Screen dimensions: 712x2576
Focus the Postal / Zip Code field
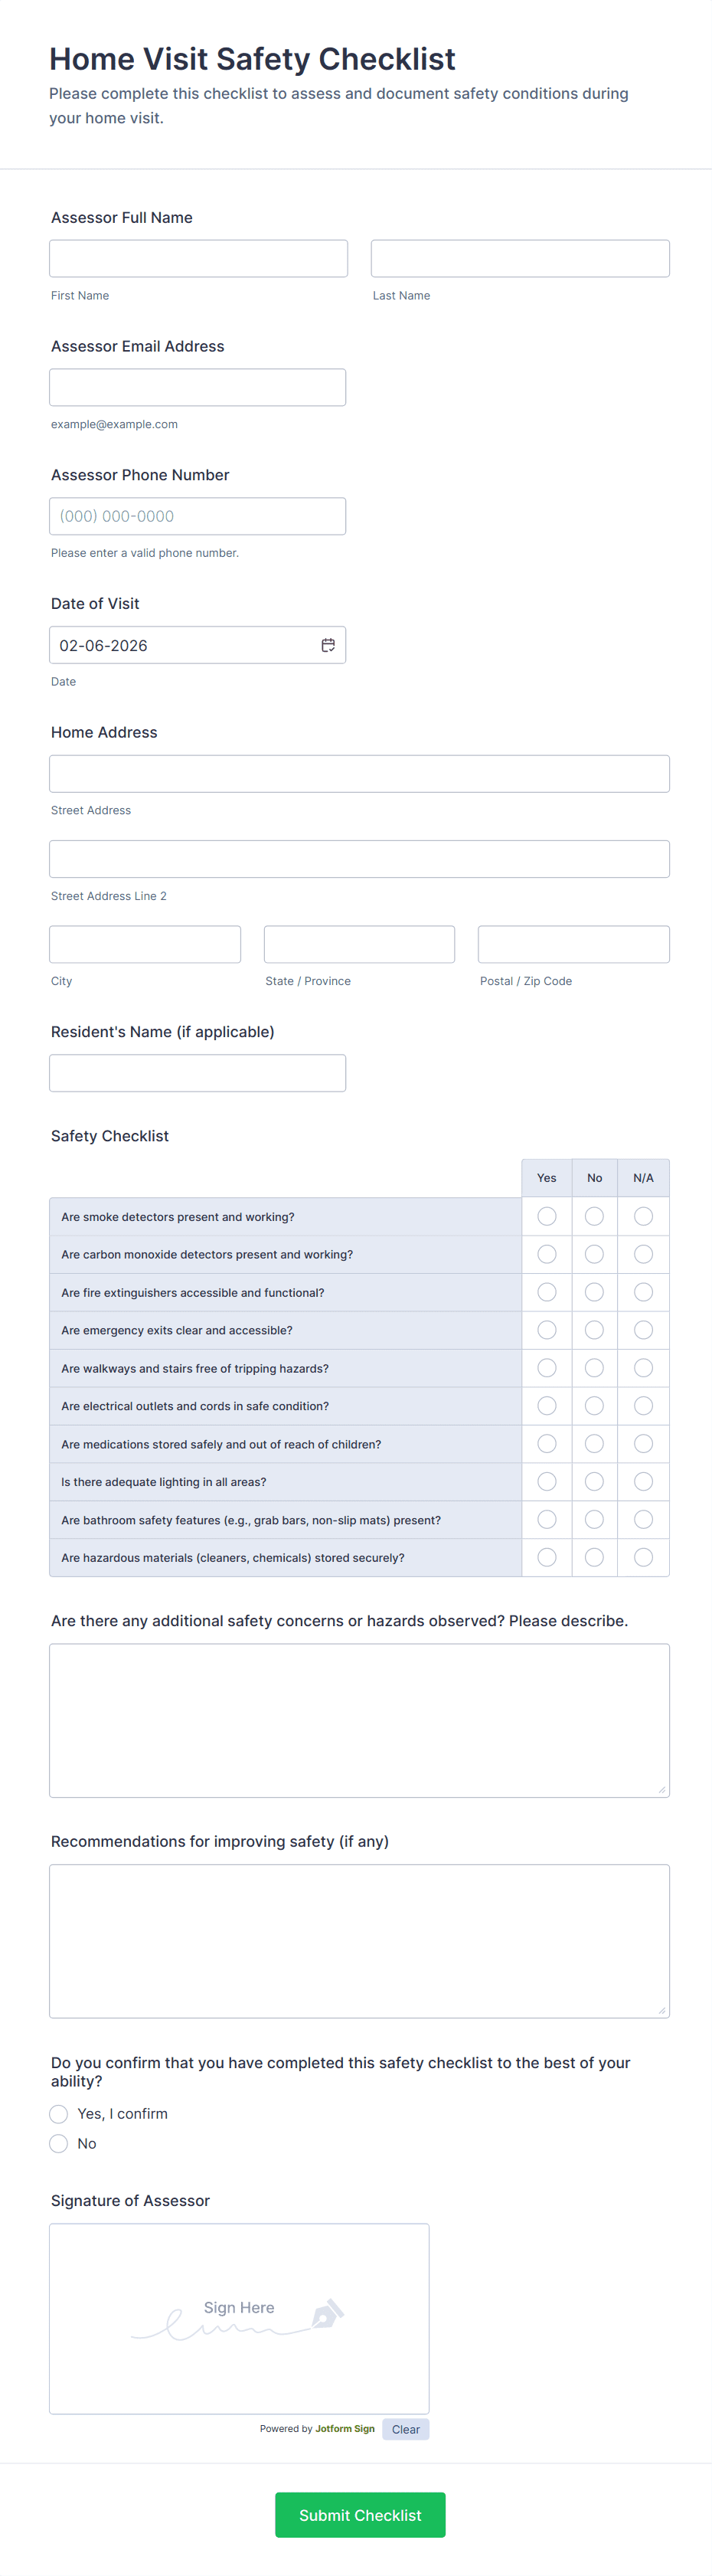[x=573, y=944]
